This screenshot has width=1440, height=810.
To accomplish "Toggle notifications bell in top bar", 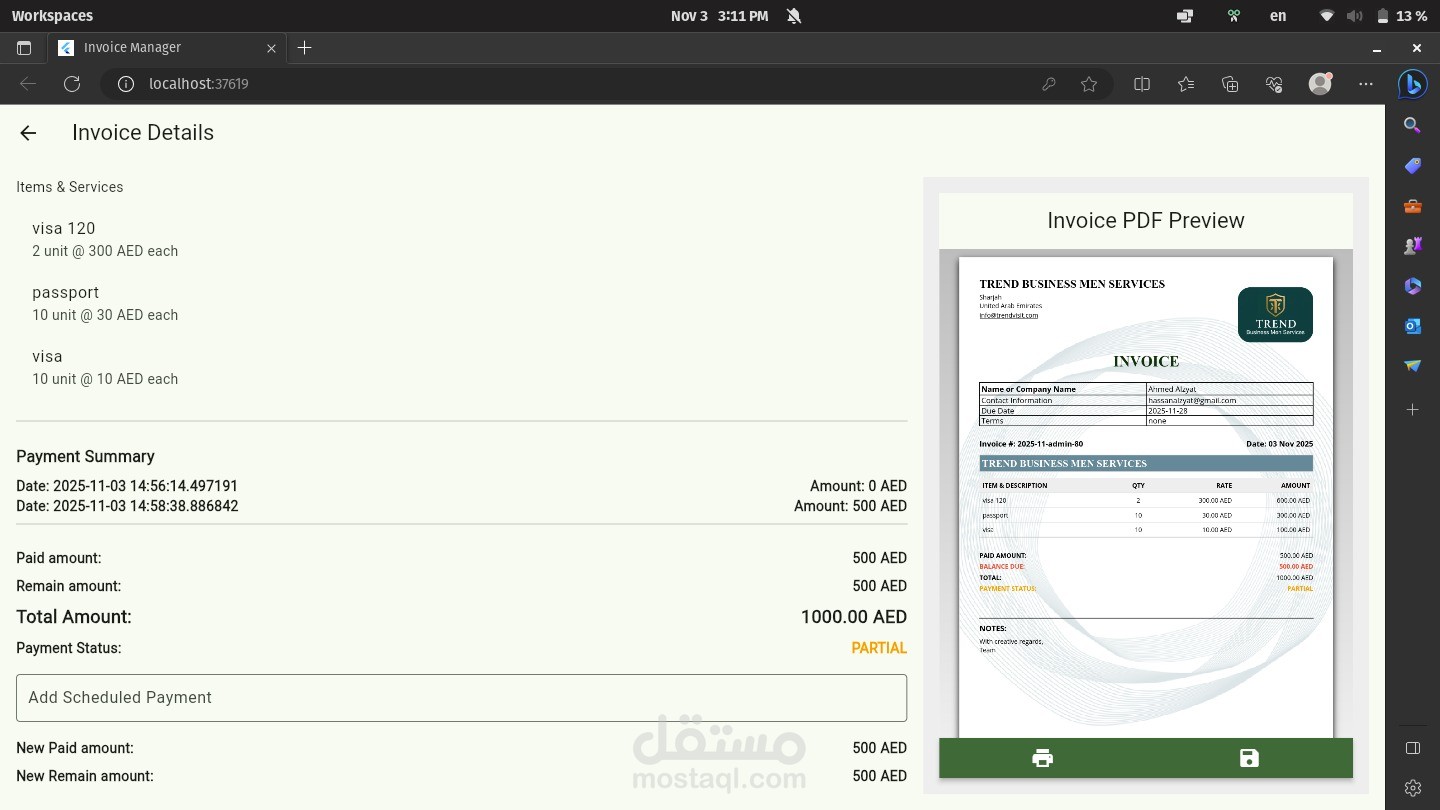I will 794,16.
